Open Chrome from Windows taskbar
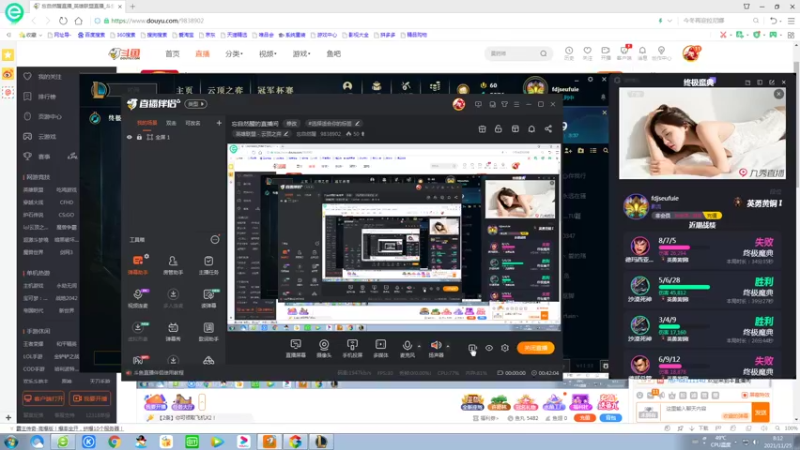 (x=114, y=442)
